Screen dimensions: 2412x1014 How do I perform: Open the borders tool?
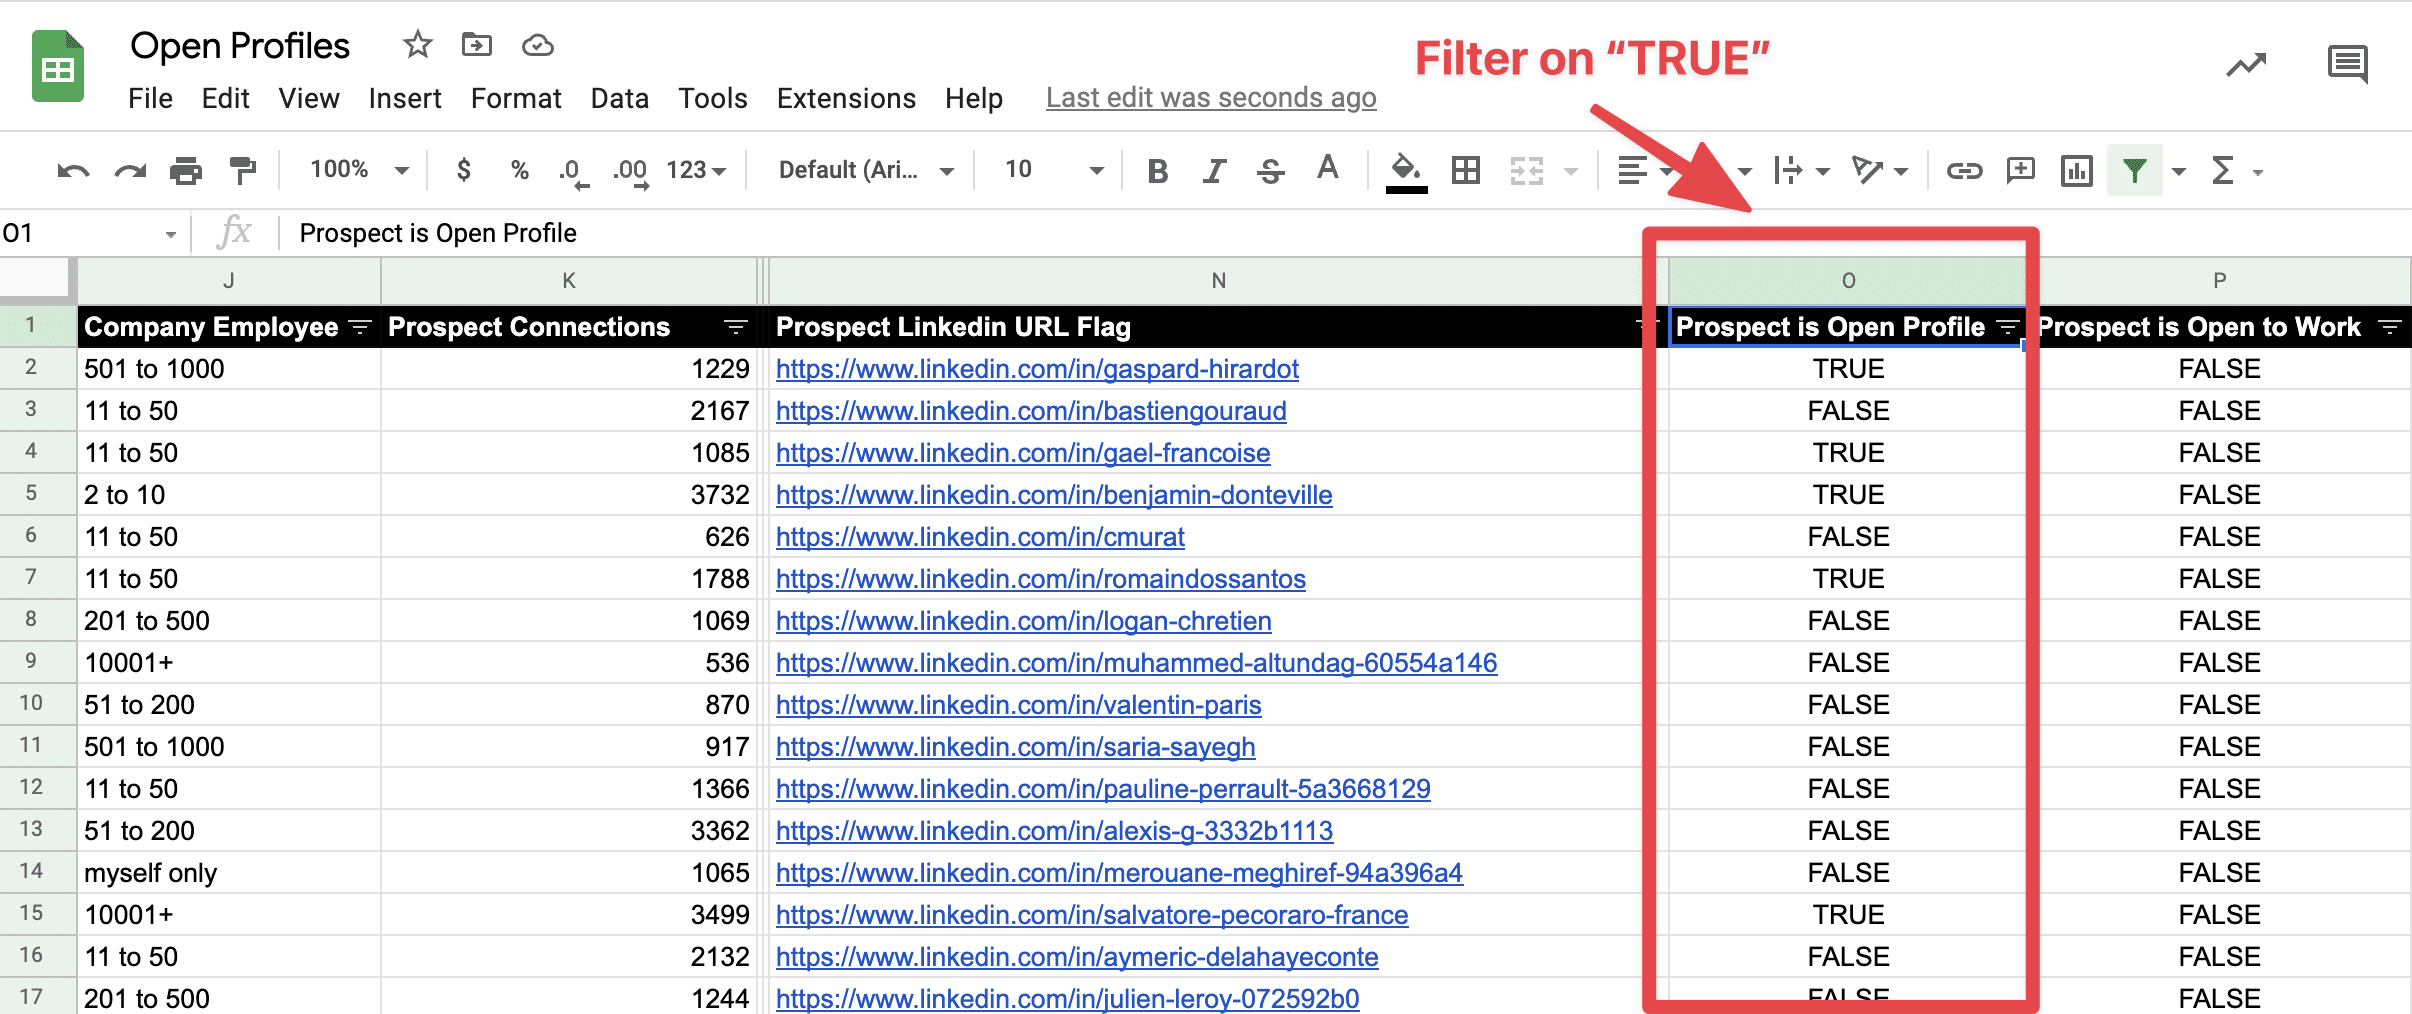(x=1466, y=171)
